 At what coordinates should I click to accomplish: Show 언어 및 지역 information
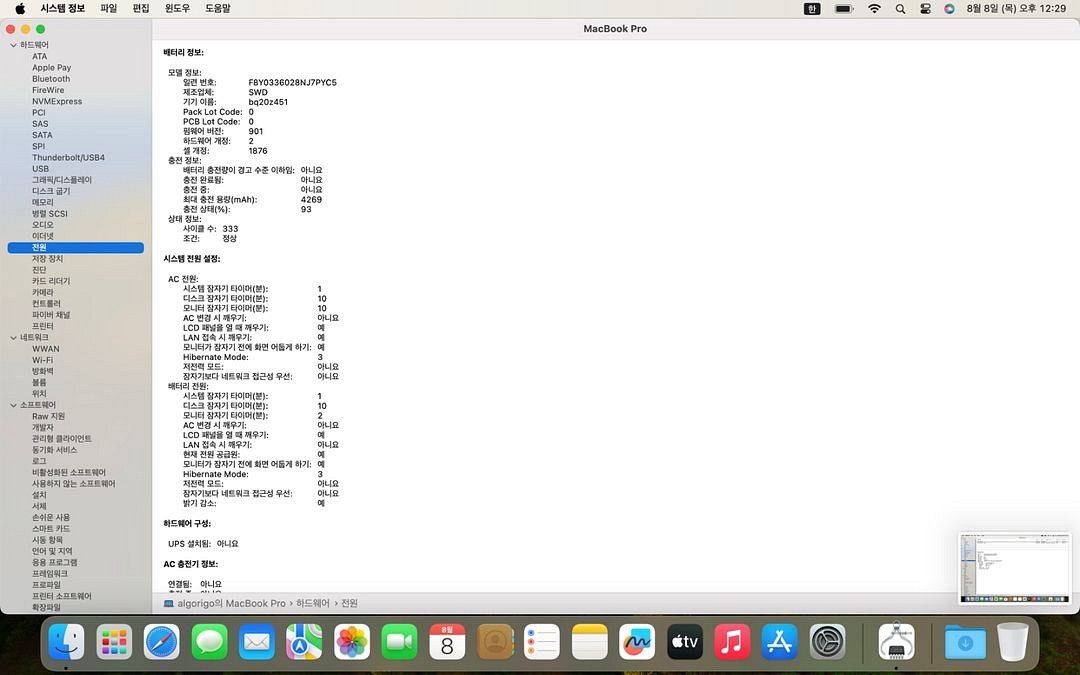[52, 551]
